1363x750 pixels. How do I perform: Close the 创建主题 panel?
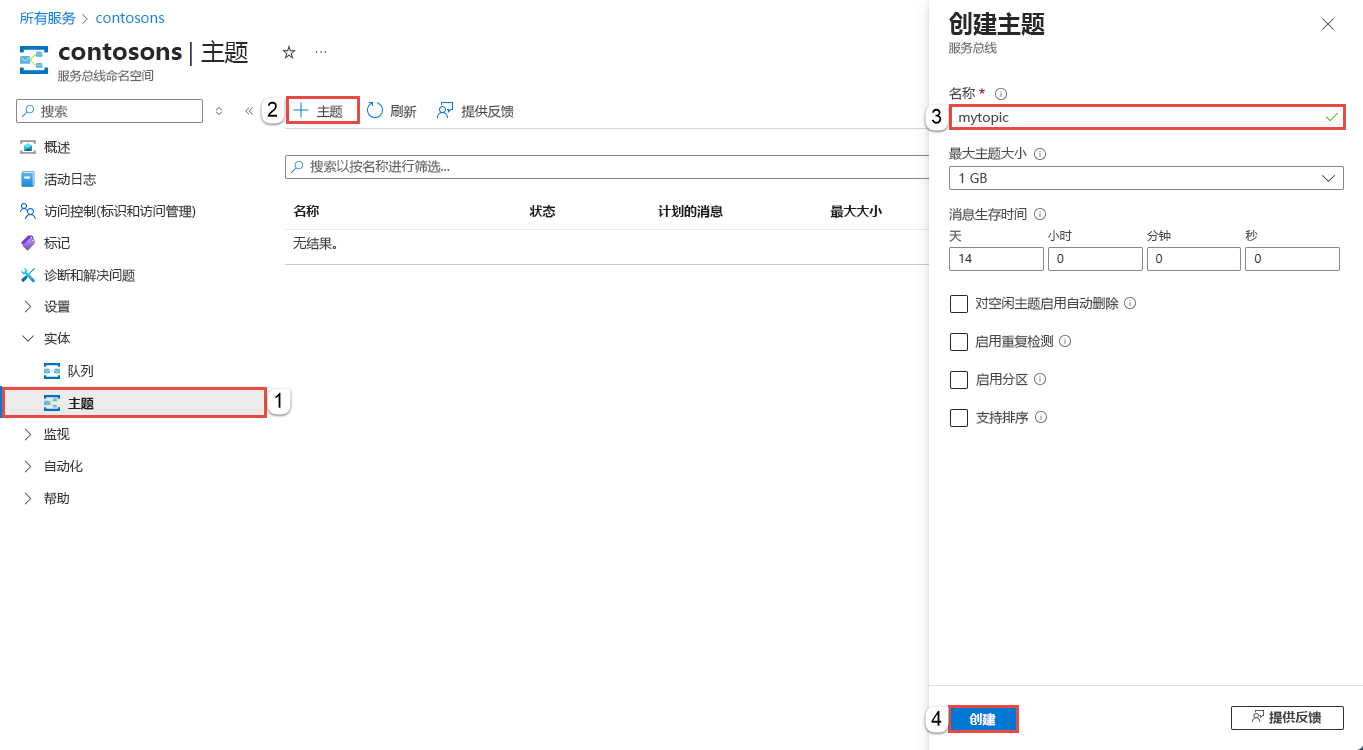pyautogui.click(x=1328, y=24)
